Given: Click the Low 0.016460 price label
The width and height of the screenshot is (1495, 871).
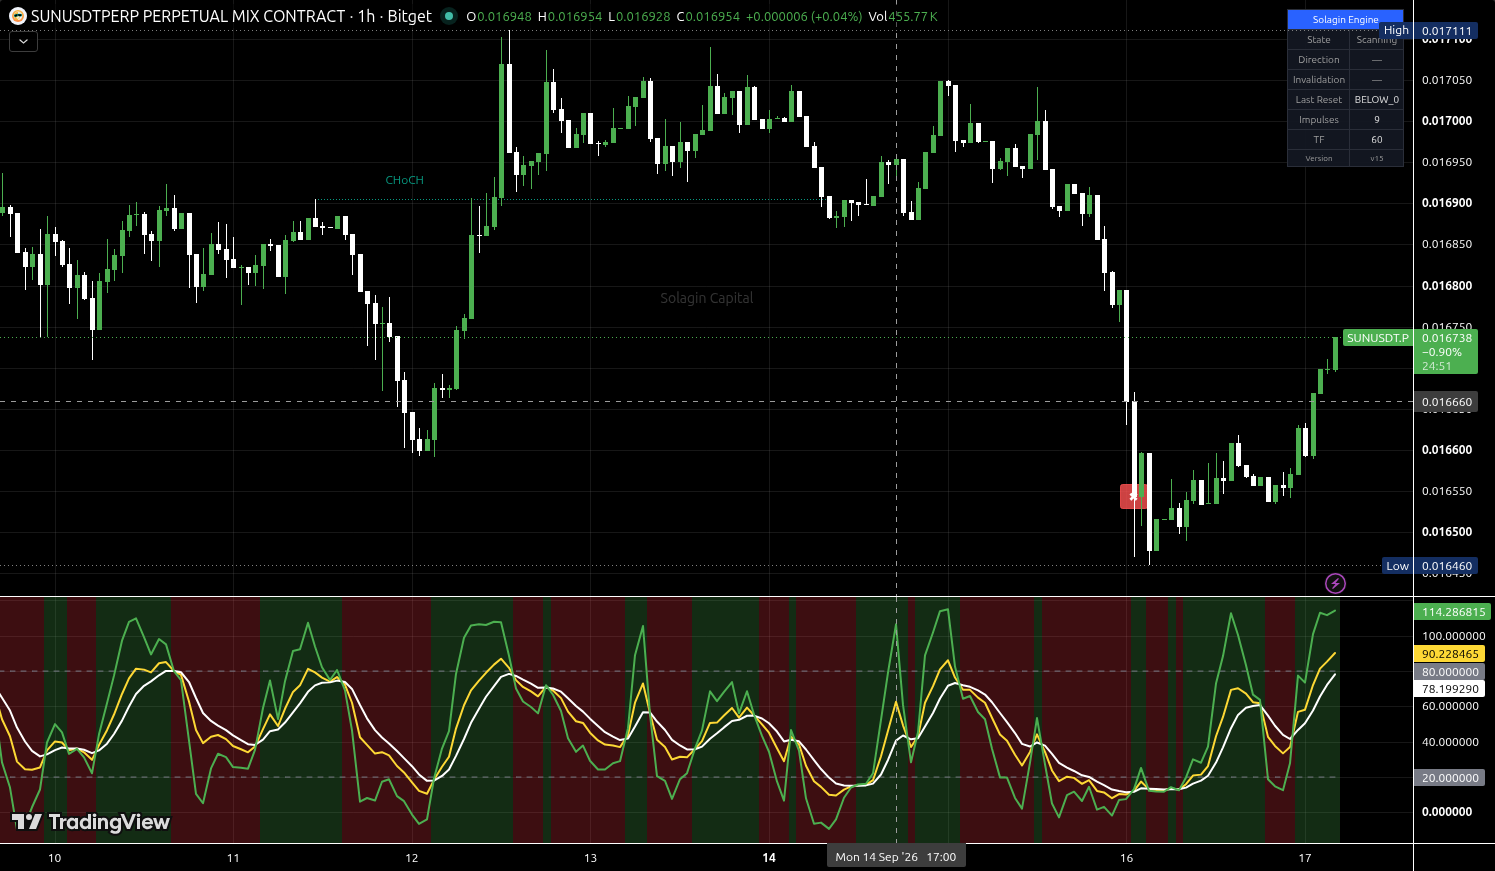Looking at the screenshot, I should tap(1429, 566).
